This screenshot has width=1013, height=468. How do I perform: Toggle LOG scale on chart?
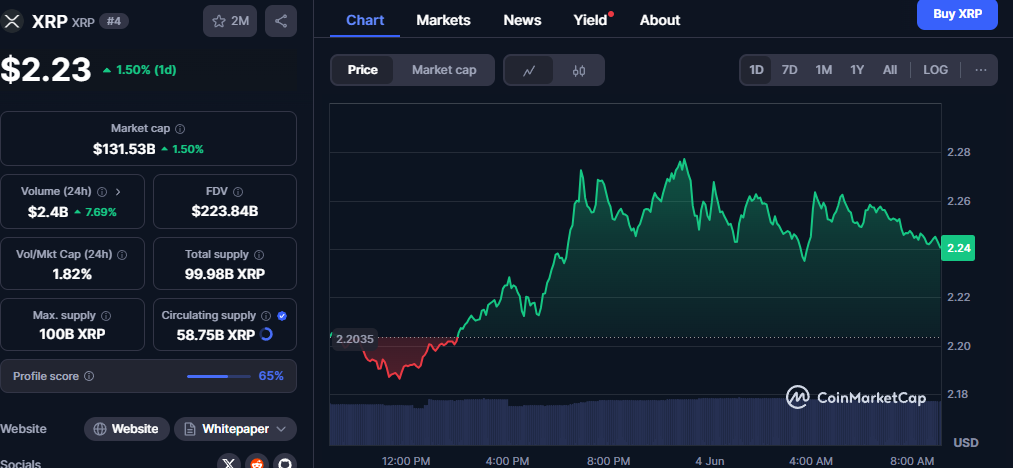pos(935,70)
